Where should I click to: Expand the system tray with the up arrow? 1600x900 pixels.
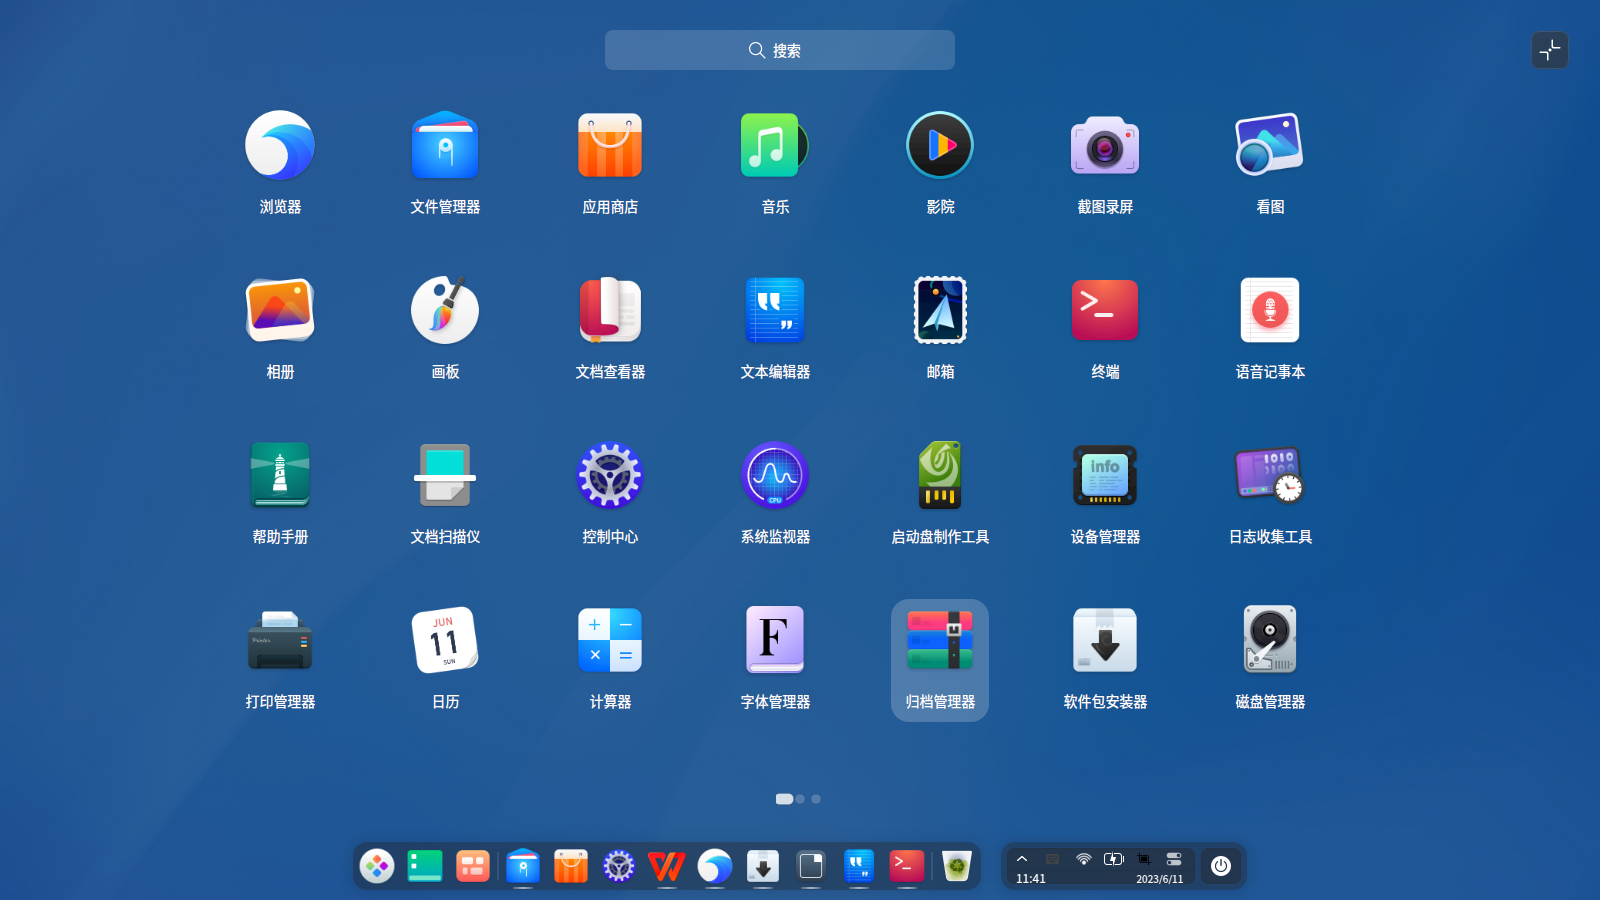pos(1022,859)
